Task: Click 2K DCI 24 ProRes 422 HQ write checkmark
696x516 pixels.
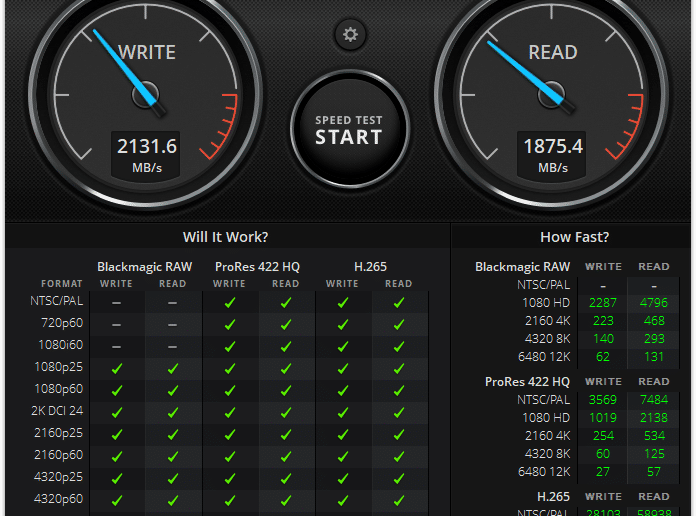Action: 230,412
